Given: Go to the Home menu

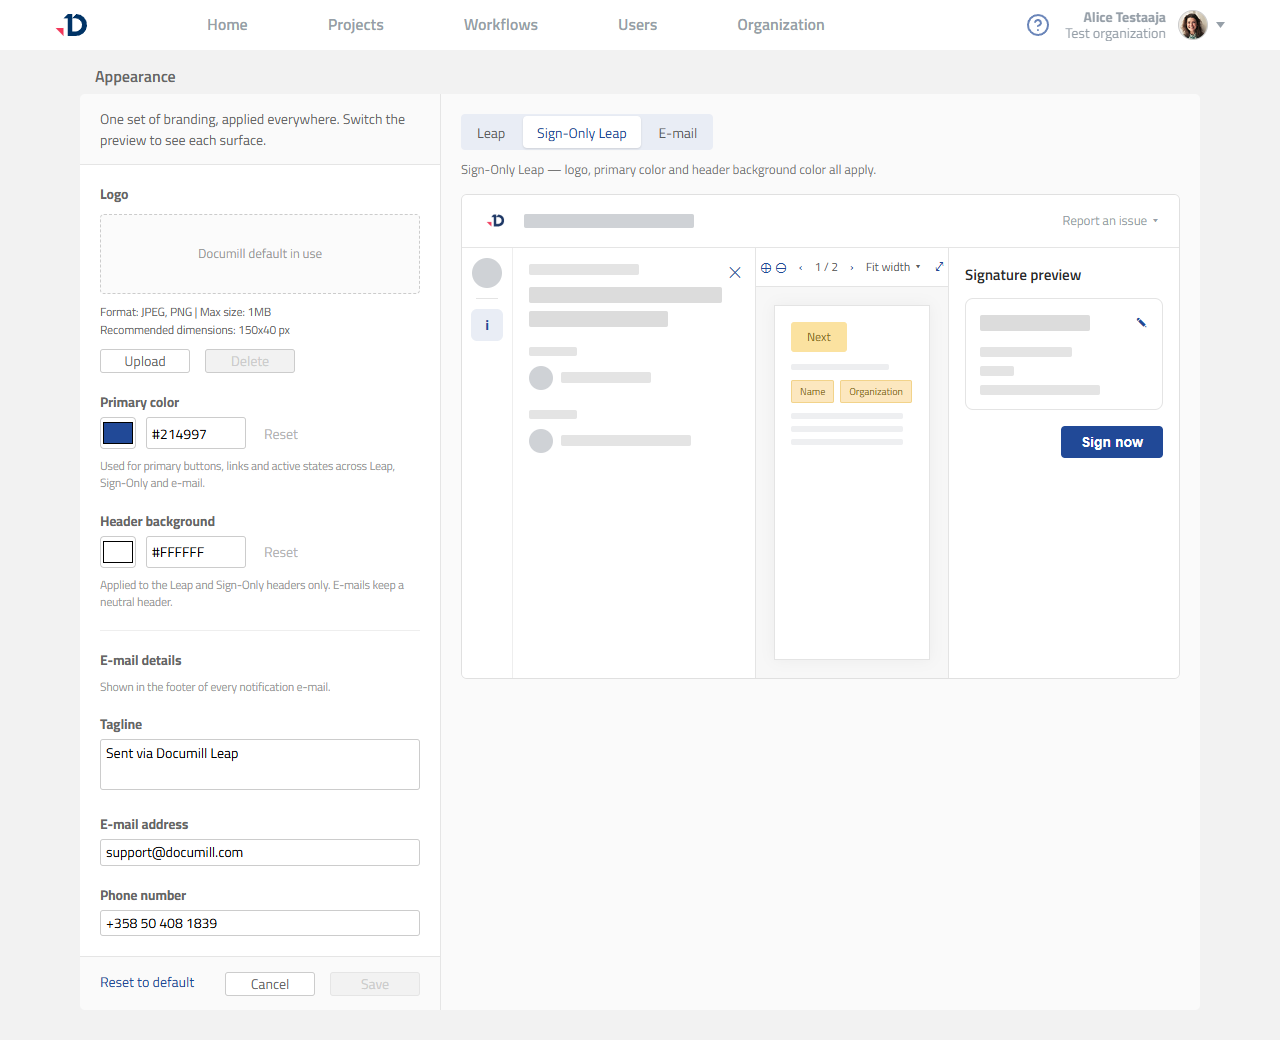Looking at the screenshot, I should [227, 25].
